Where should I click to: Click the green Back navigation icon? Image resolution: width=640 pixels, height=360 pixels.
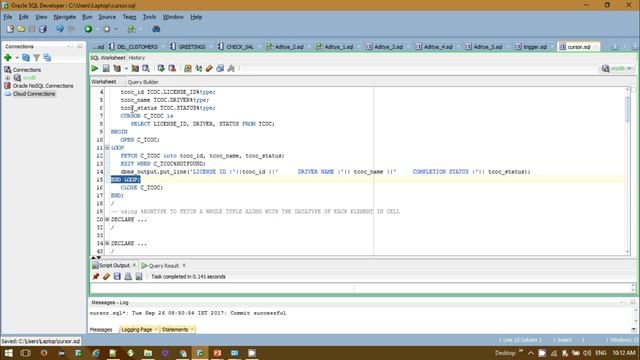tap(88, 29)
